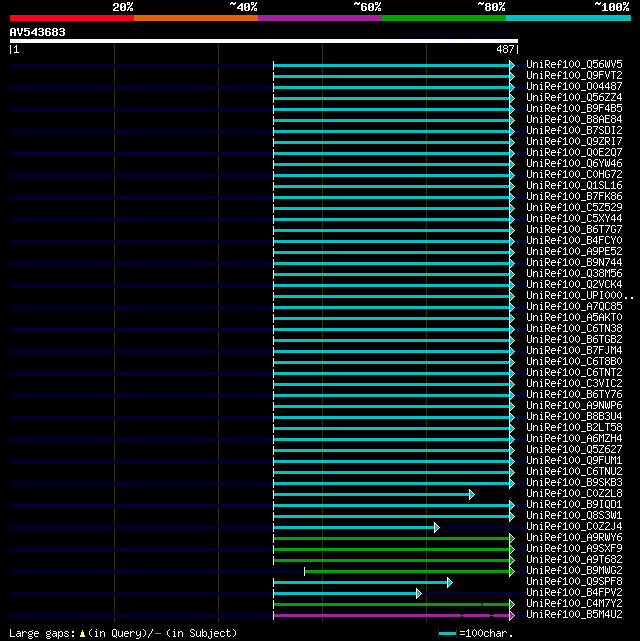Open hit UniRef100_Q56ZZ4 label

574,98
